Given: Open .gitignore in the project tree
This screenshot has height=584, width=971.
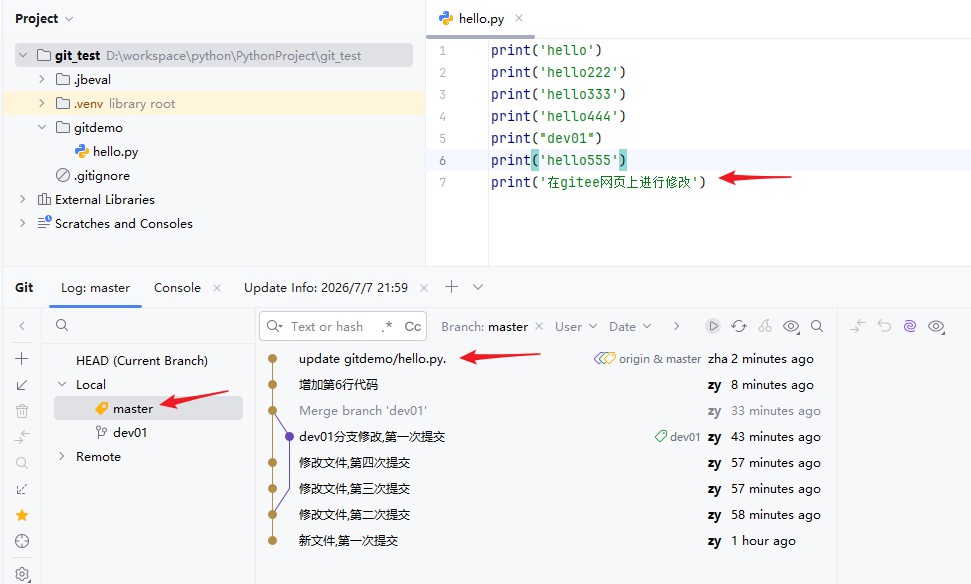Looking at the screenshot, I should tap(102, 176).
